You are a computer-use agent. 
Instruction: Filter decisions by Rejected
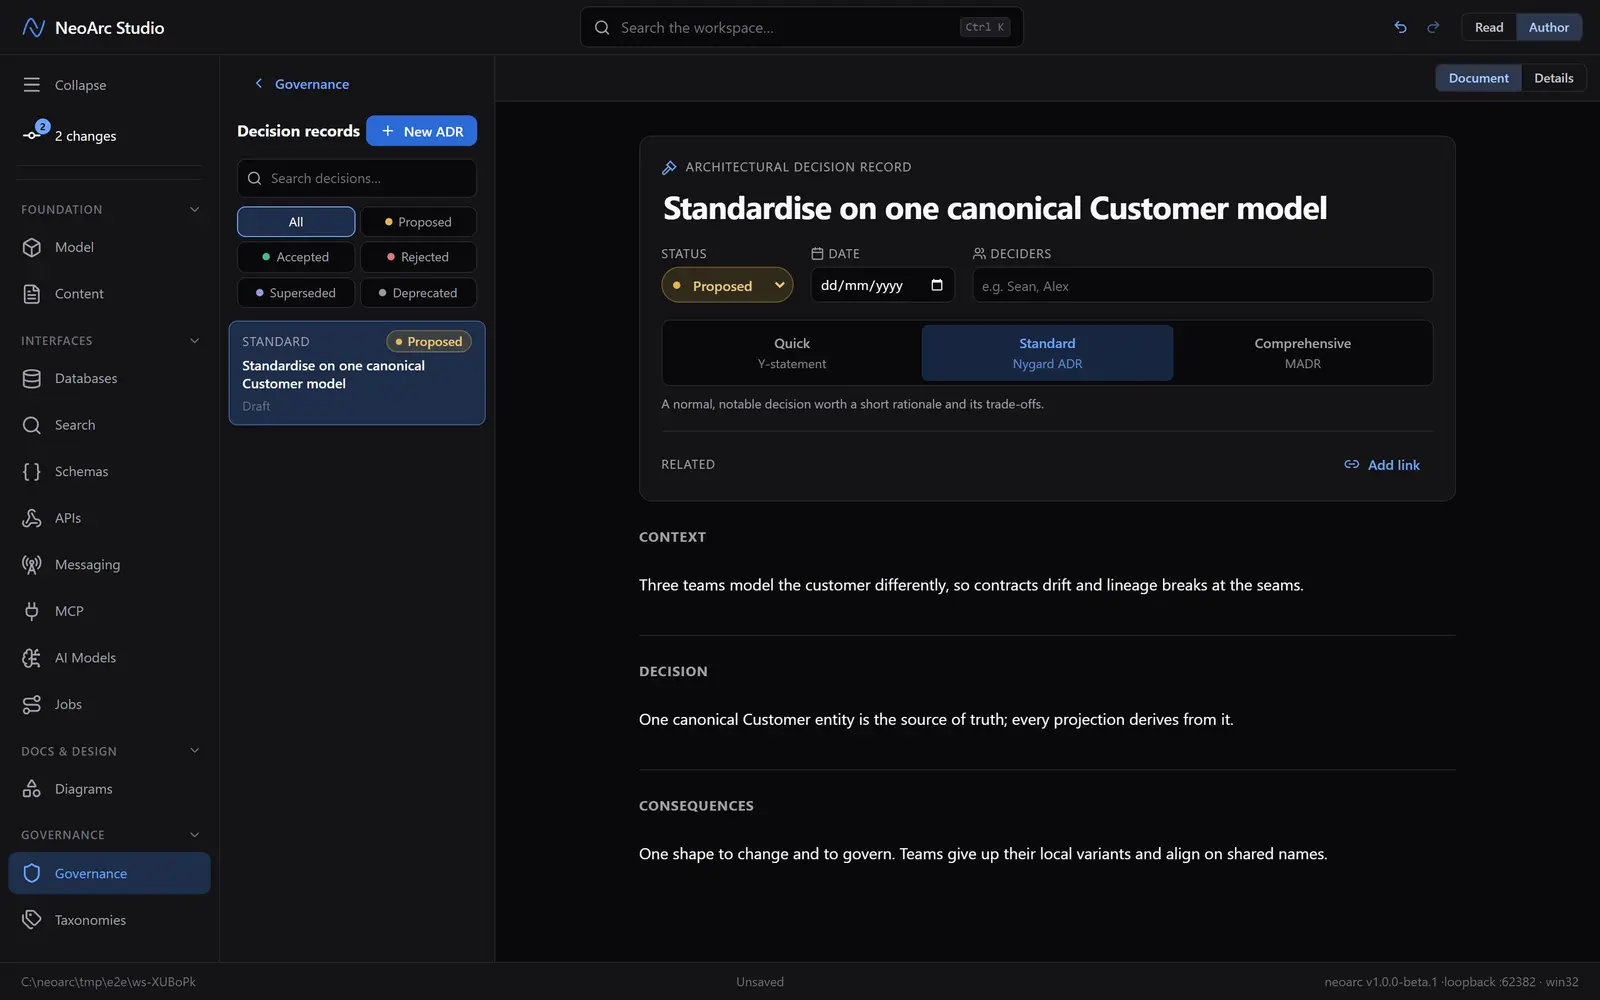click(x=418, y=257)
